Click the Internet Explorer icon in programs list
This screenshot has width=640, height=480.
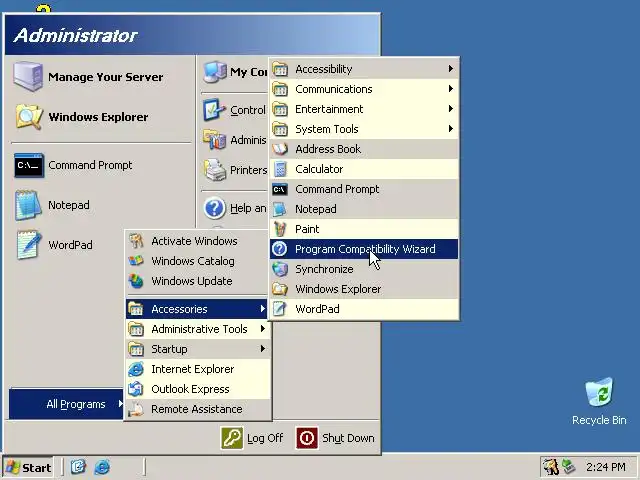coord(136,369)
